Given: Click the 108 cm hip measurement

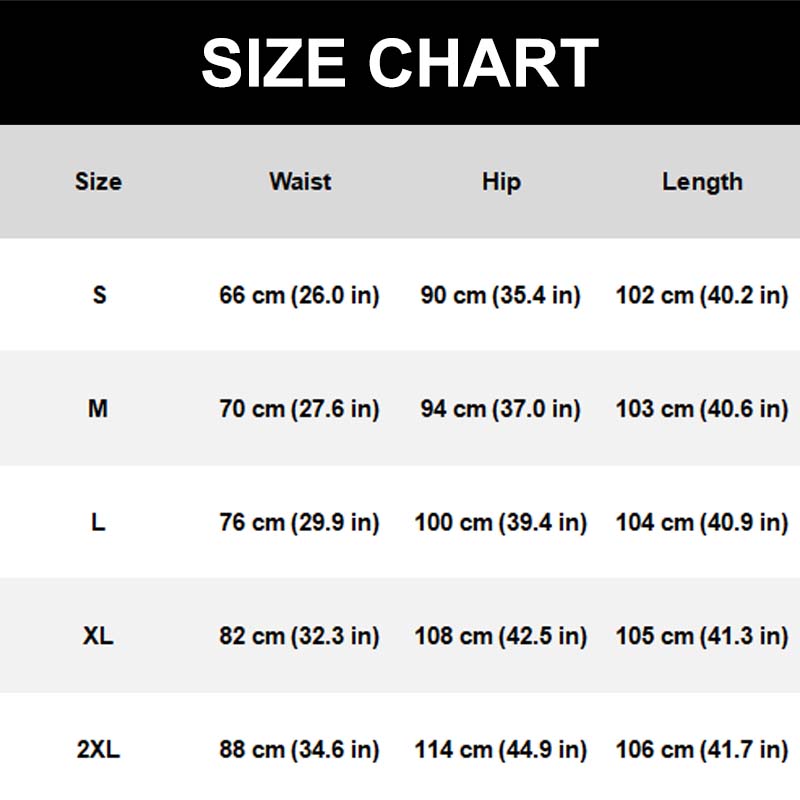Looking at the screenshot, I should [x=500, y=636].
